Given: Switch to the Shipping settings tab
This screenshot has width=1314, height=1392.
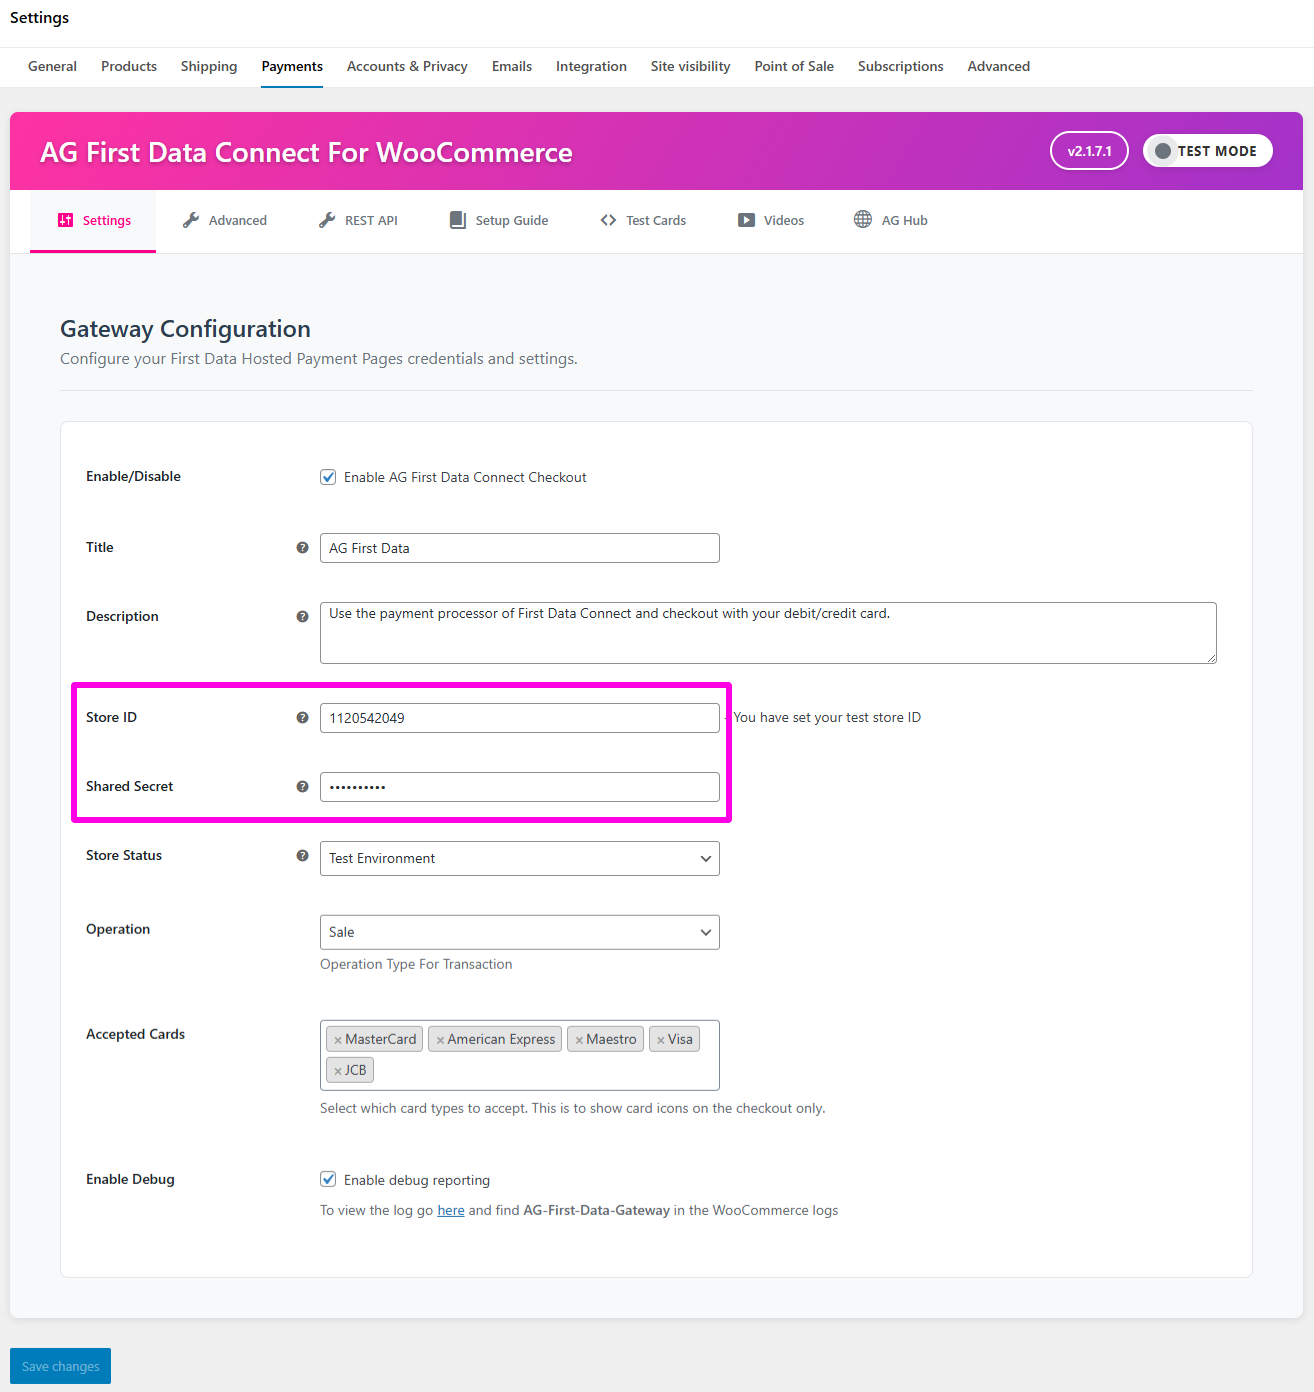Looking at the screenshot, I should (209, 67).
